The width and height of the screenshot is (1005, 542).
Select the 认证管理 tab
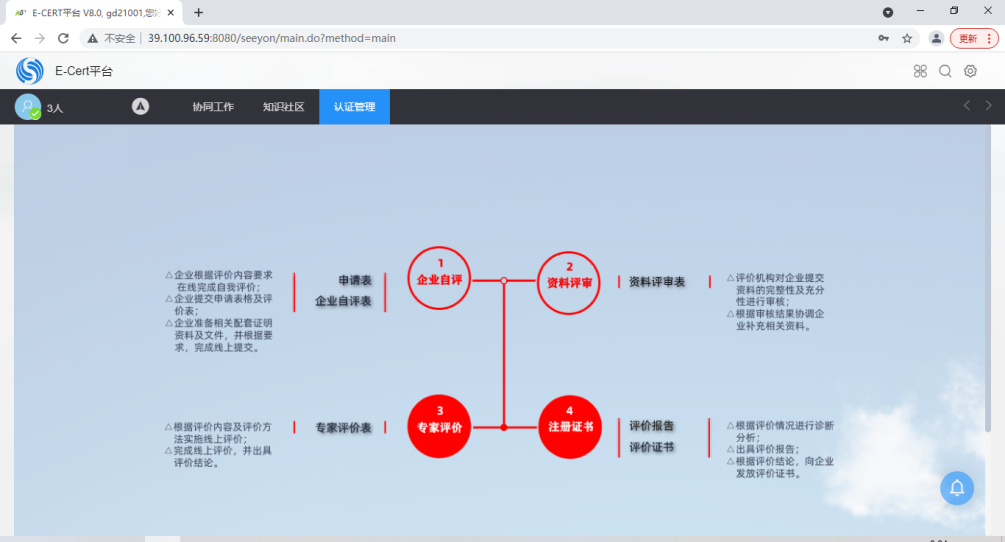pyautogui.click(x=354, y=107)
